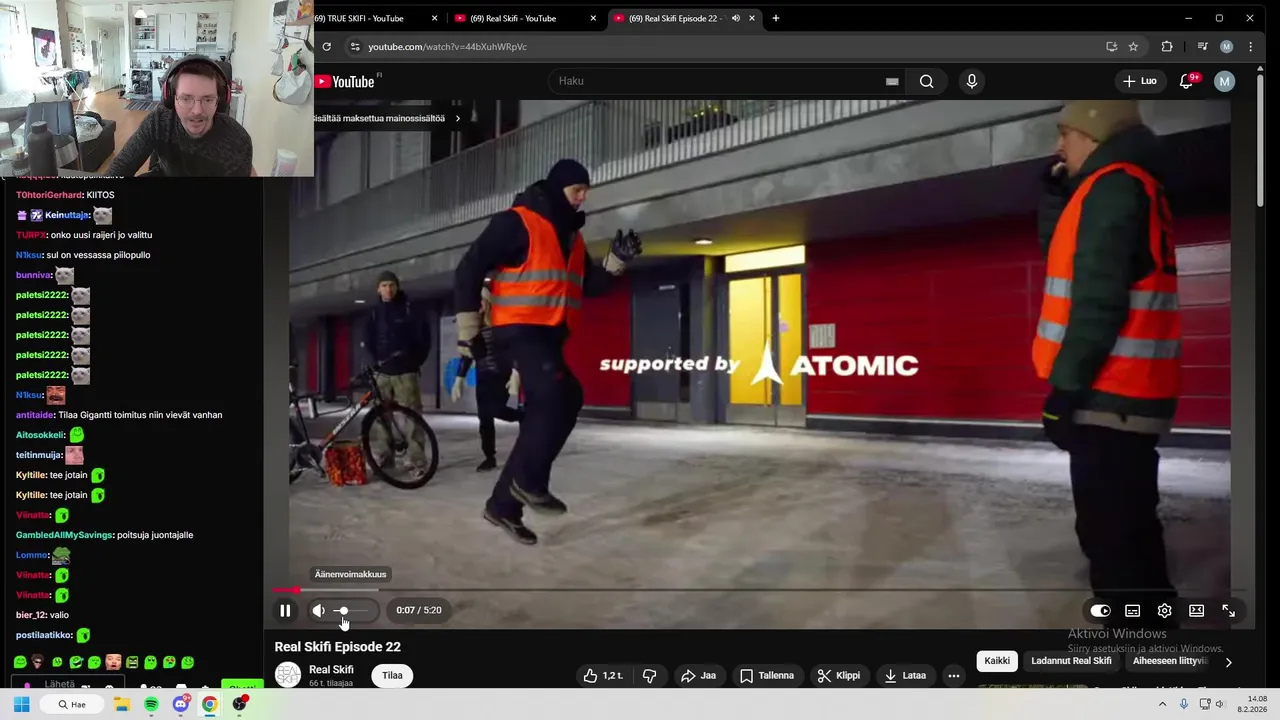The height and width of the screenshot is (720, 1280).
Task: Adjust the volume slider handle
Action: (x=342, y=610)
